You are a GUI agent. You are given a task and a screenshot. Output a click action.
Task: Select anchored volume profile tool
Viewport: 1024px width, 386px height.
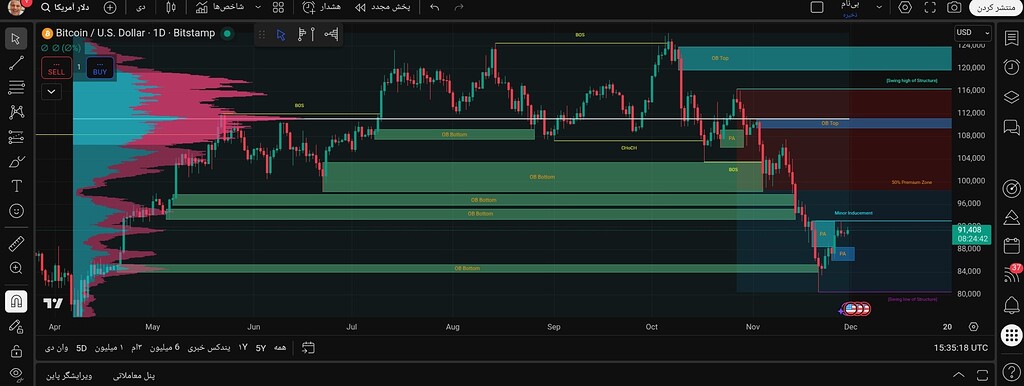(331, 35)
